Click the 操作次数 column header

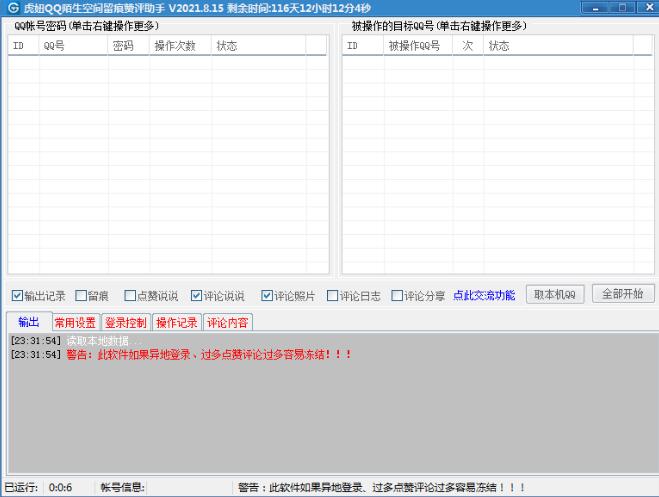181,45
